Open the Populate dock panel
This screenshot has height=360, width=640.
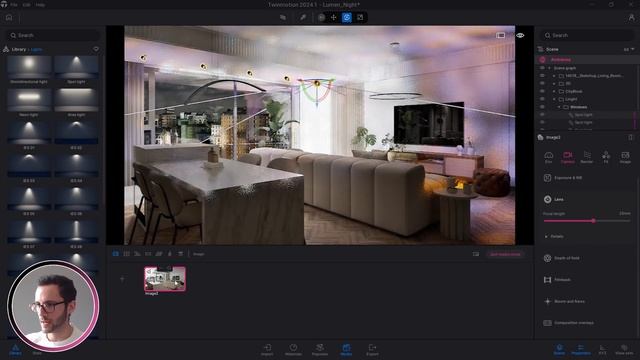(x=320, y=349)
